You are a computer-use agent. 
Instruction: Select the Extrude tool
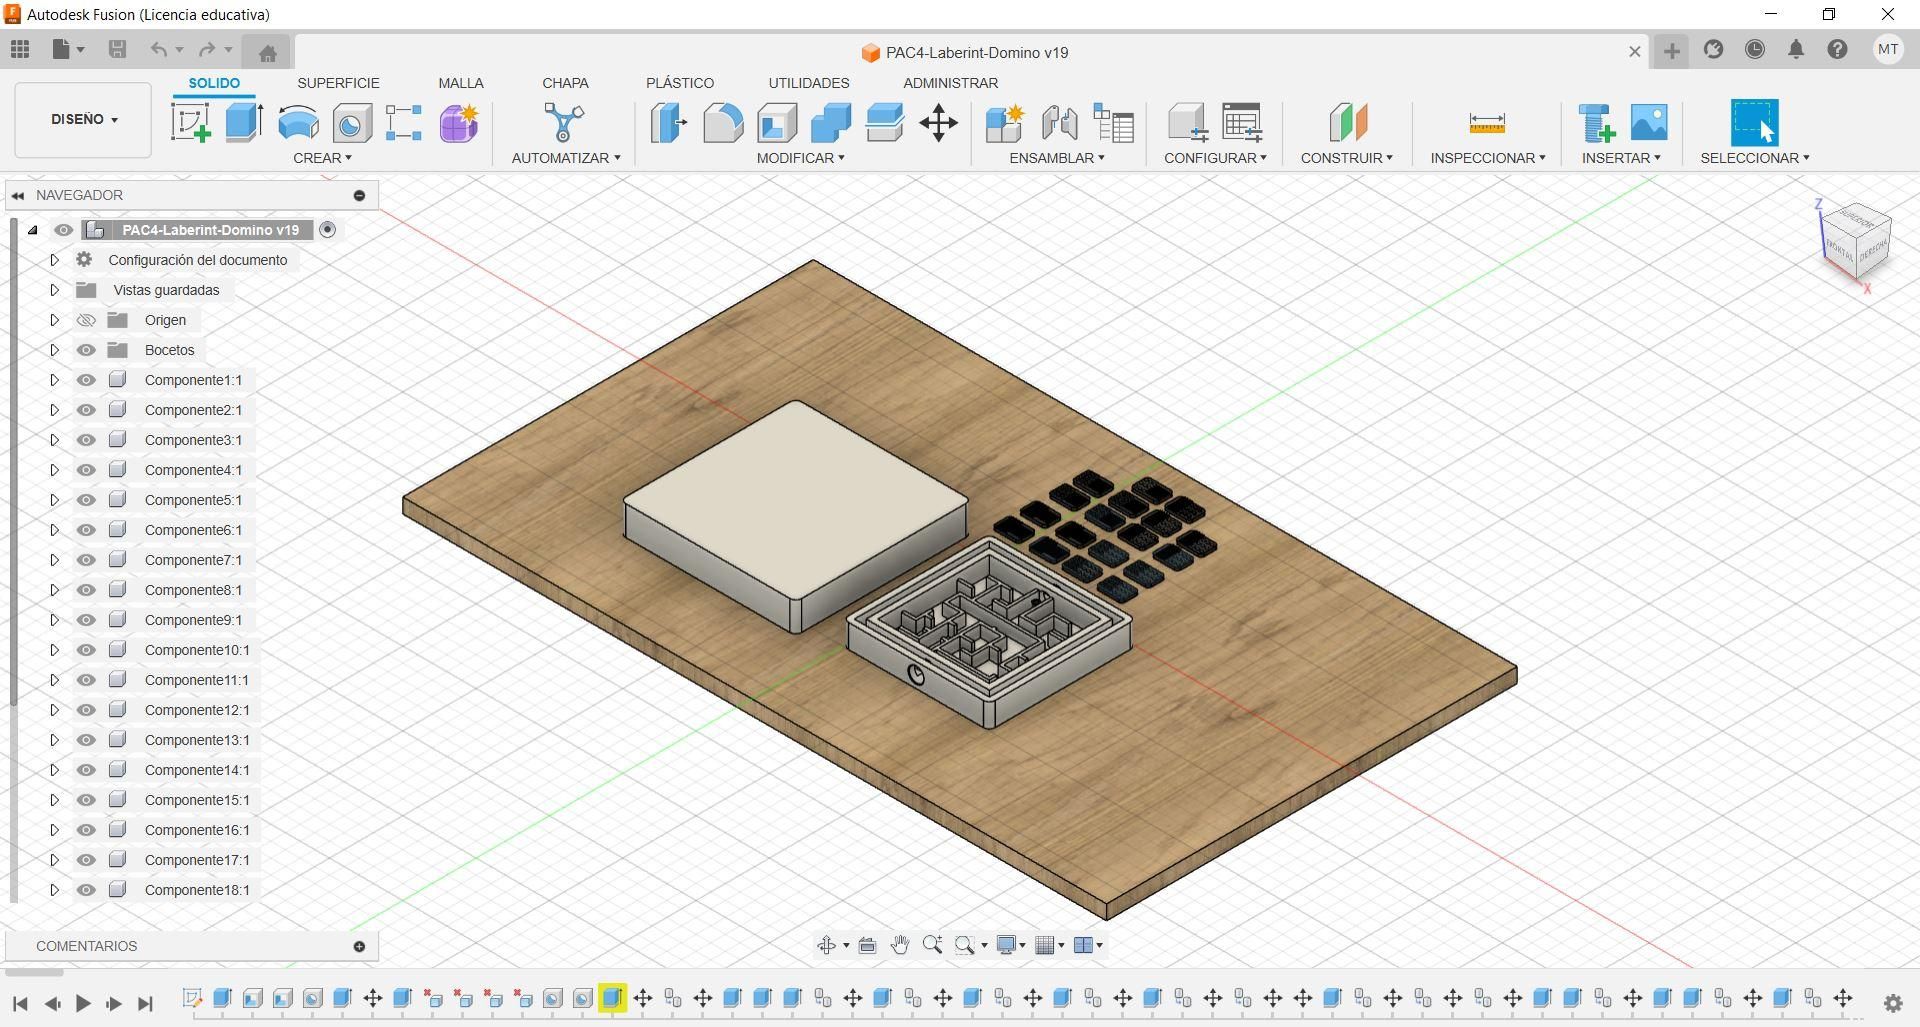coord(244,123)
